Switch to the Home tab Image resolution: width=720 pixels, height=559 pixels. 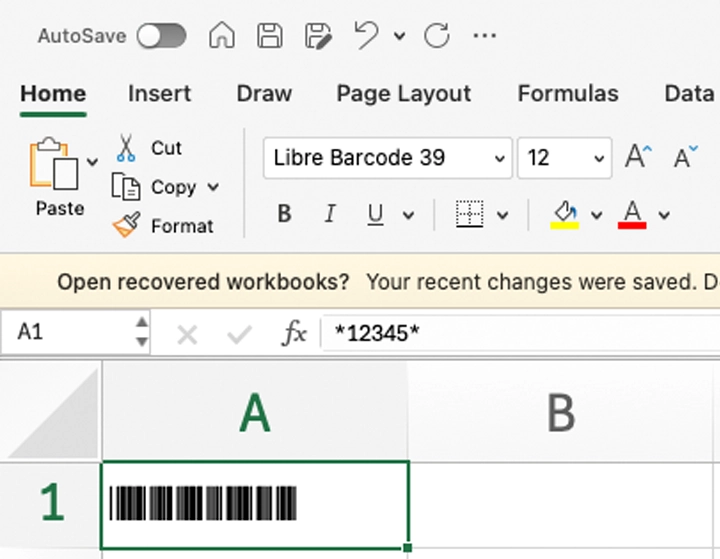(53, 94)
